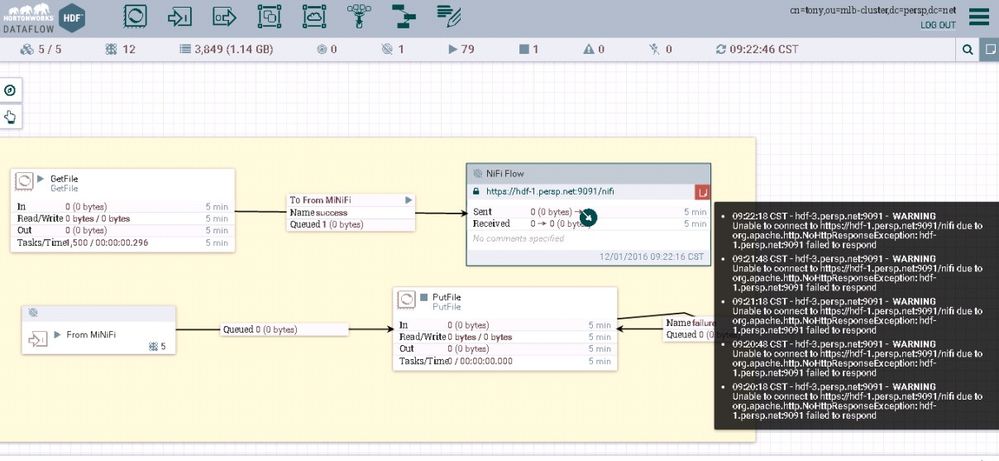
Task: Expand the Operate panel hand button
Action: click(x=10, y=116)
